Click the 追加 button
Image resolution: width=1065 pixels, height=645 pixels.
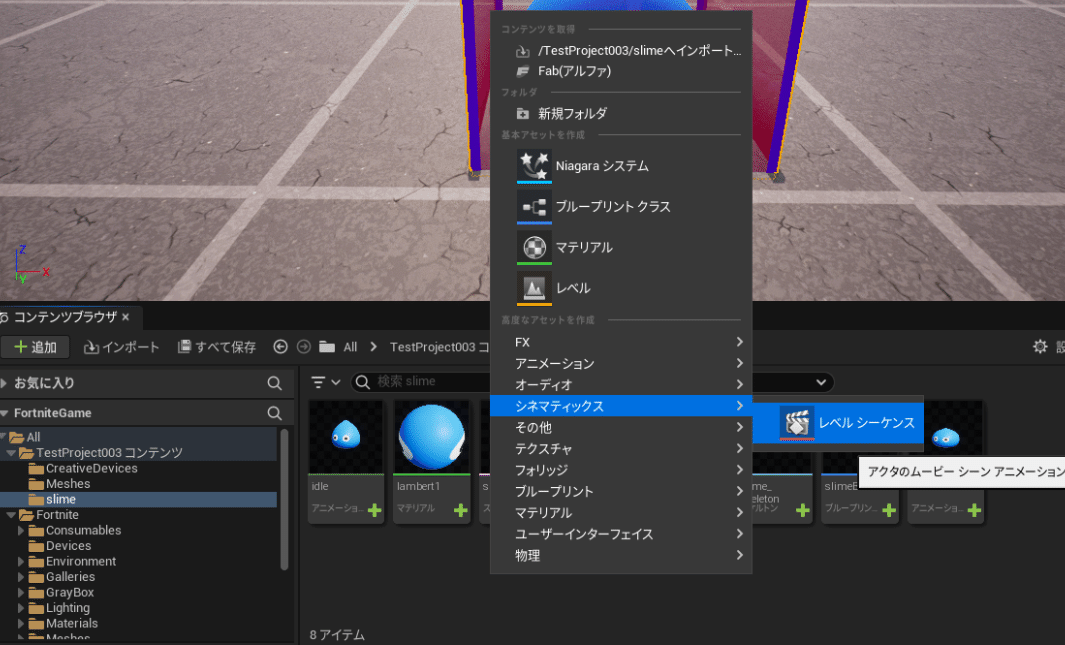[35, 347]
